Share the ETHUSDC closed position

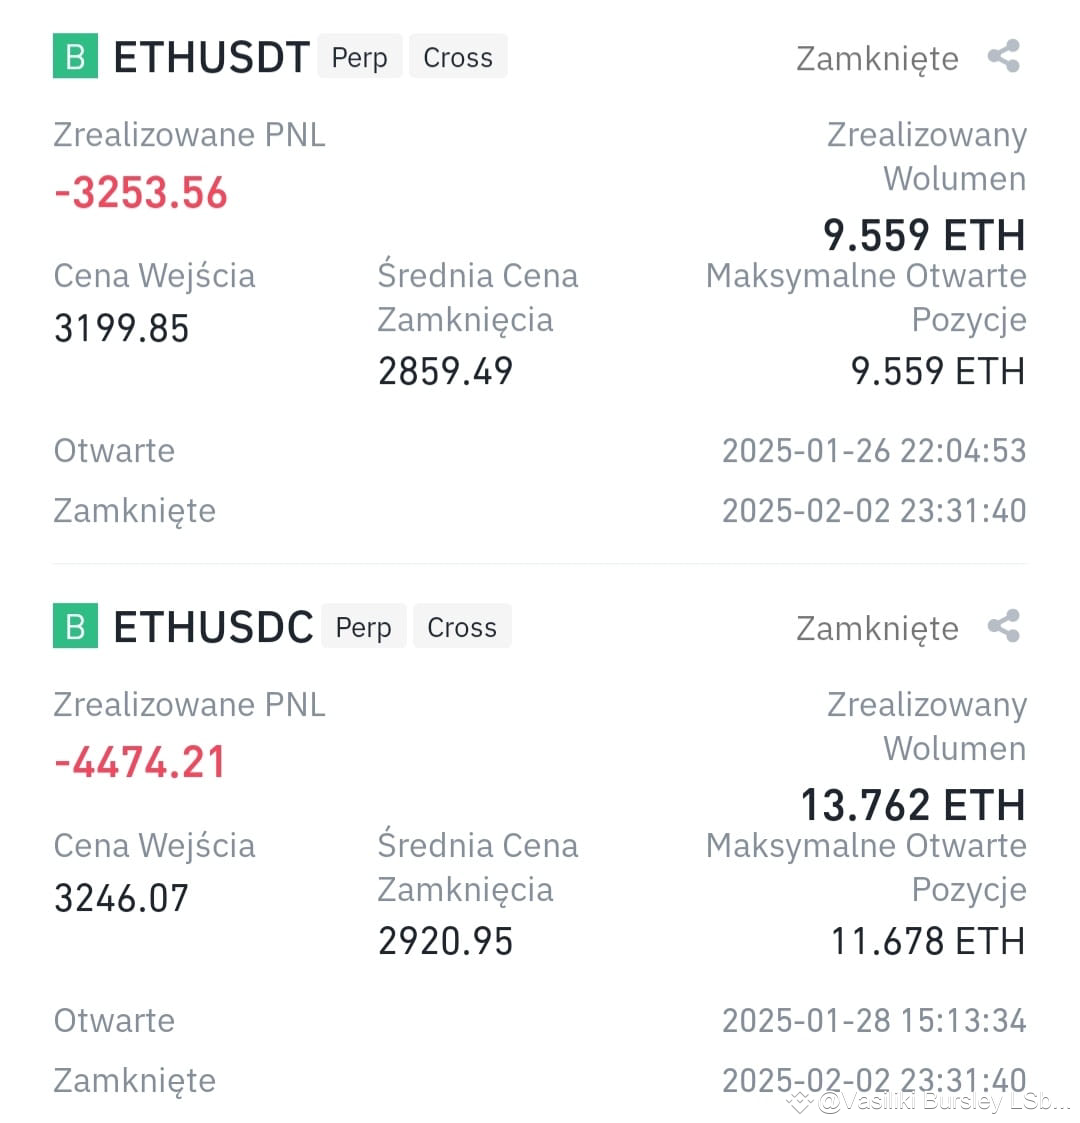[x=1003, y=627]
